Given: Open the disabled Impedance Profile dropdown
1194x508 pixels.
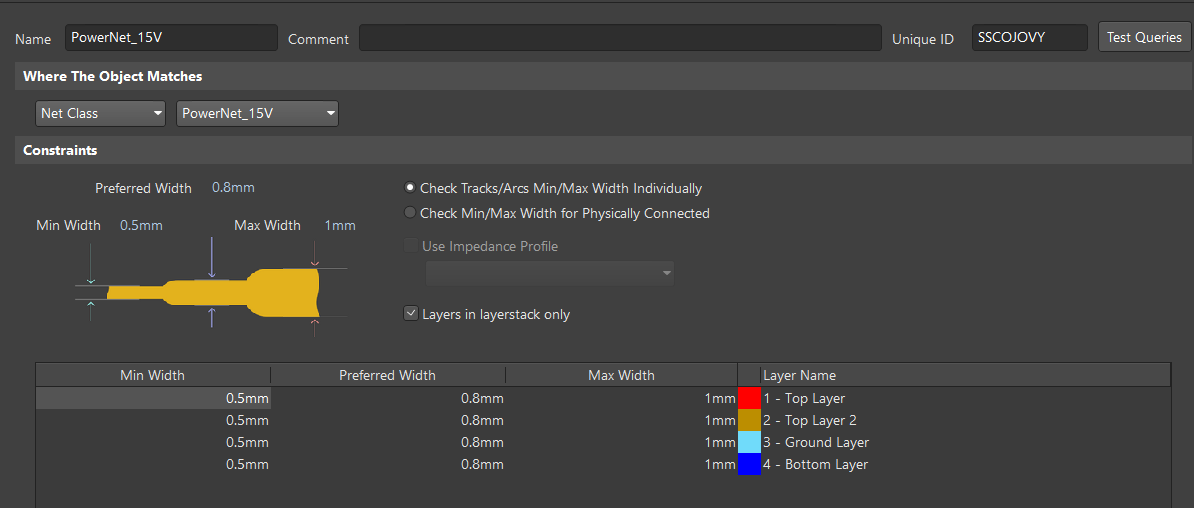Looking at the screenshot, I should point(549,273).
